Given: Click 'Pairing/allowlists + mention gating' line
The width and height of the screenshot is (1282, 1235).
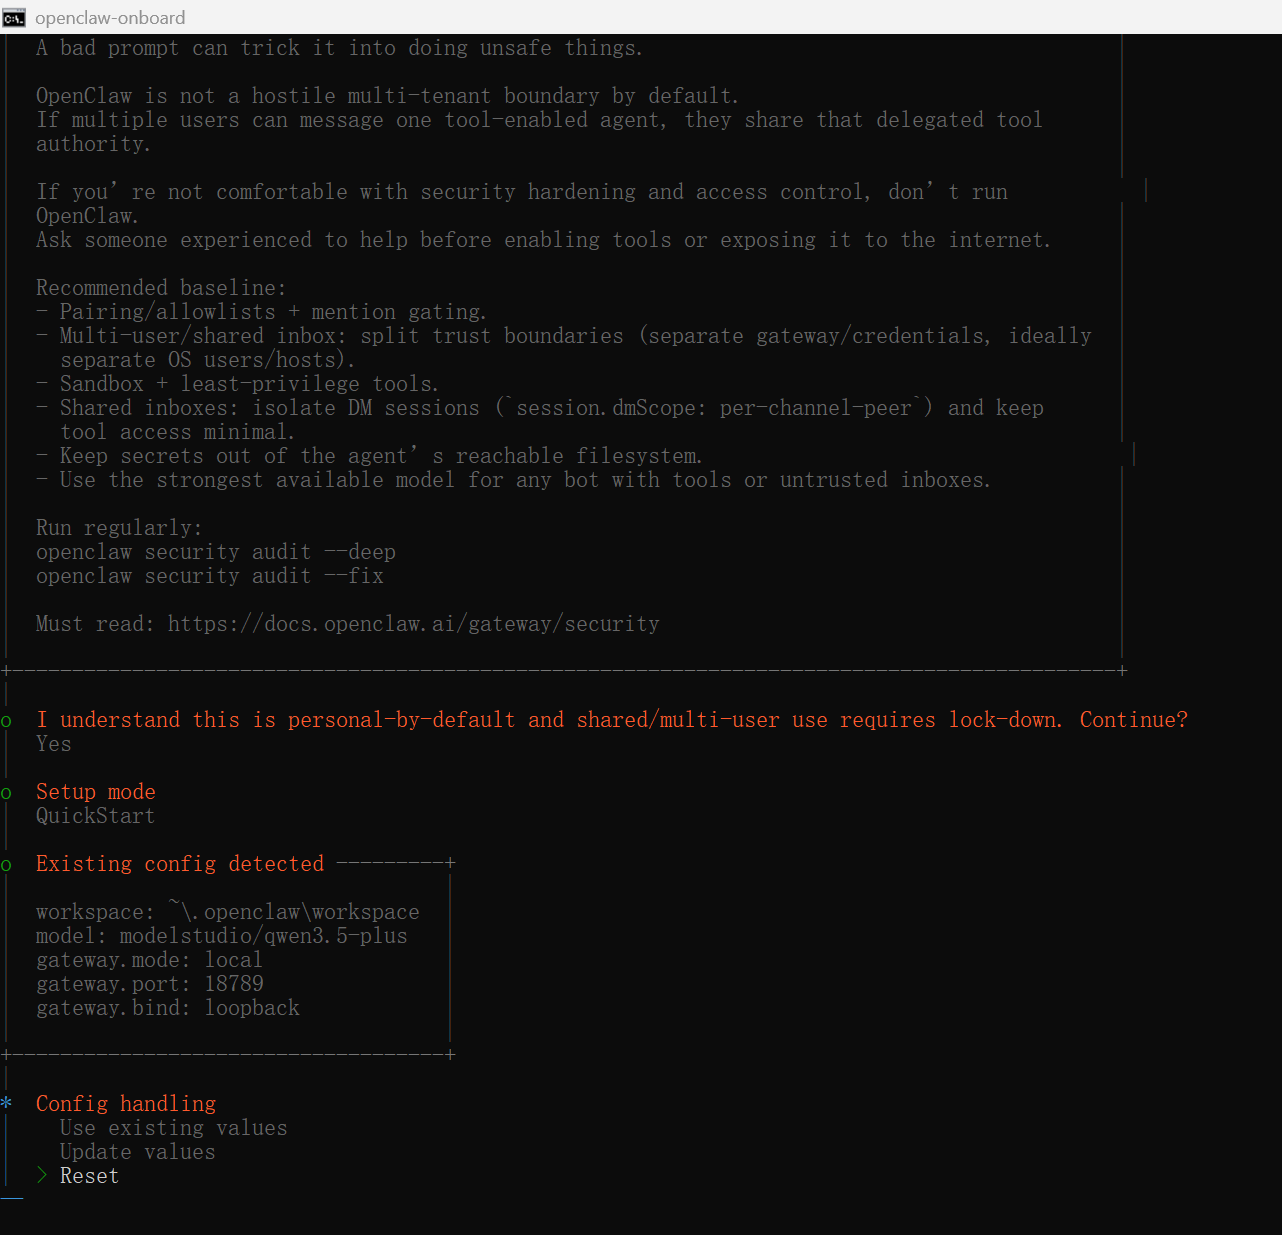Looking at the screenshot, I should [x=262, y=312].
